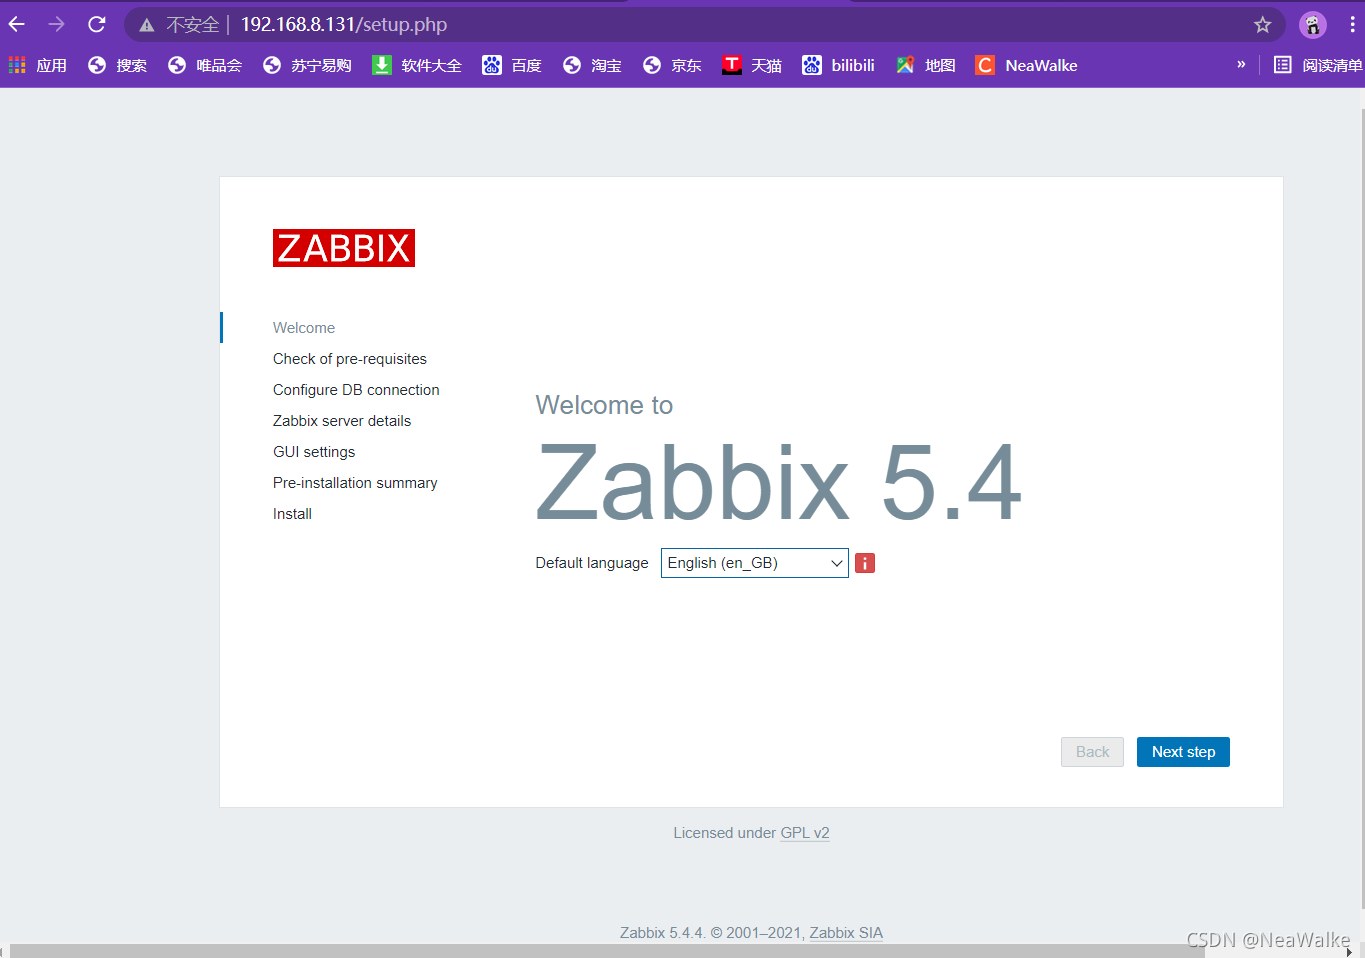Open the 搜索 bookmark
The width and height of the screenshot is (1365, 958).
click(117, 65)
